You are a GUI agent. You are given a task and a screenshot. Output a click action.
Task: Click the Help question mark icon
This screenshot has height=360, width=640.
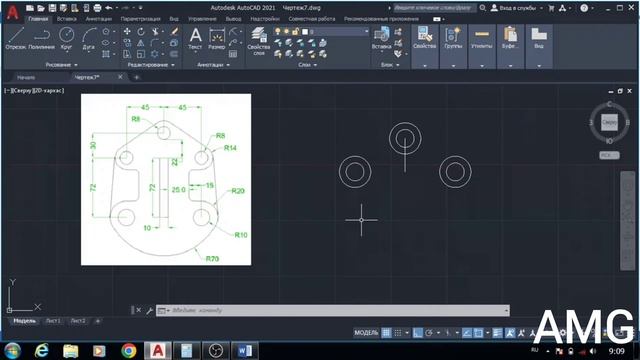pos(584,8)
